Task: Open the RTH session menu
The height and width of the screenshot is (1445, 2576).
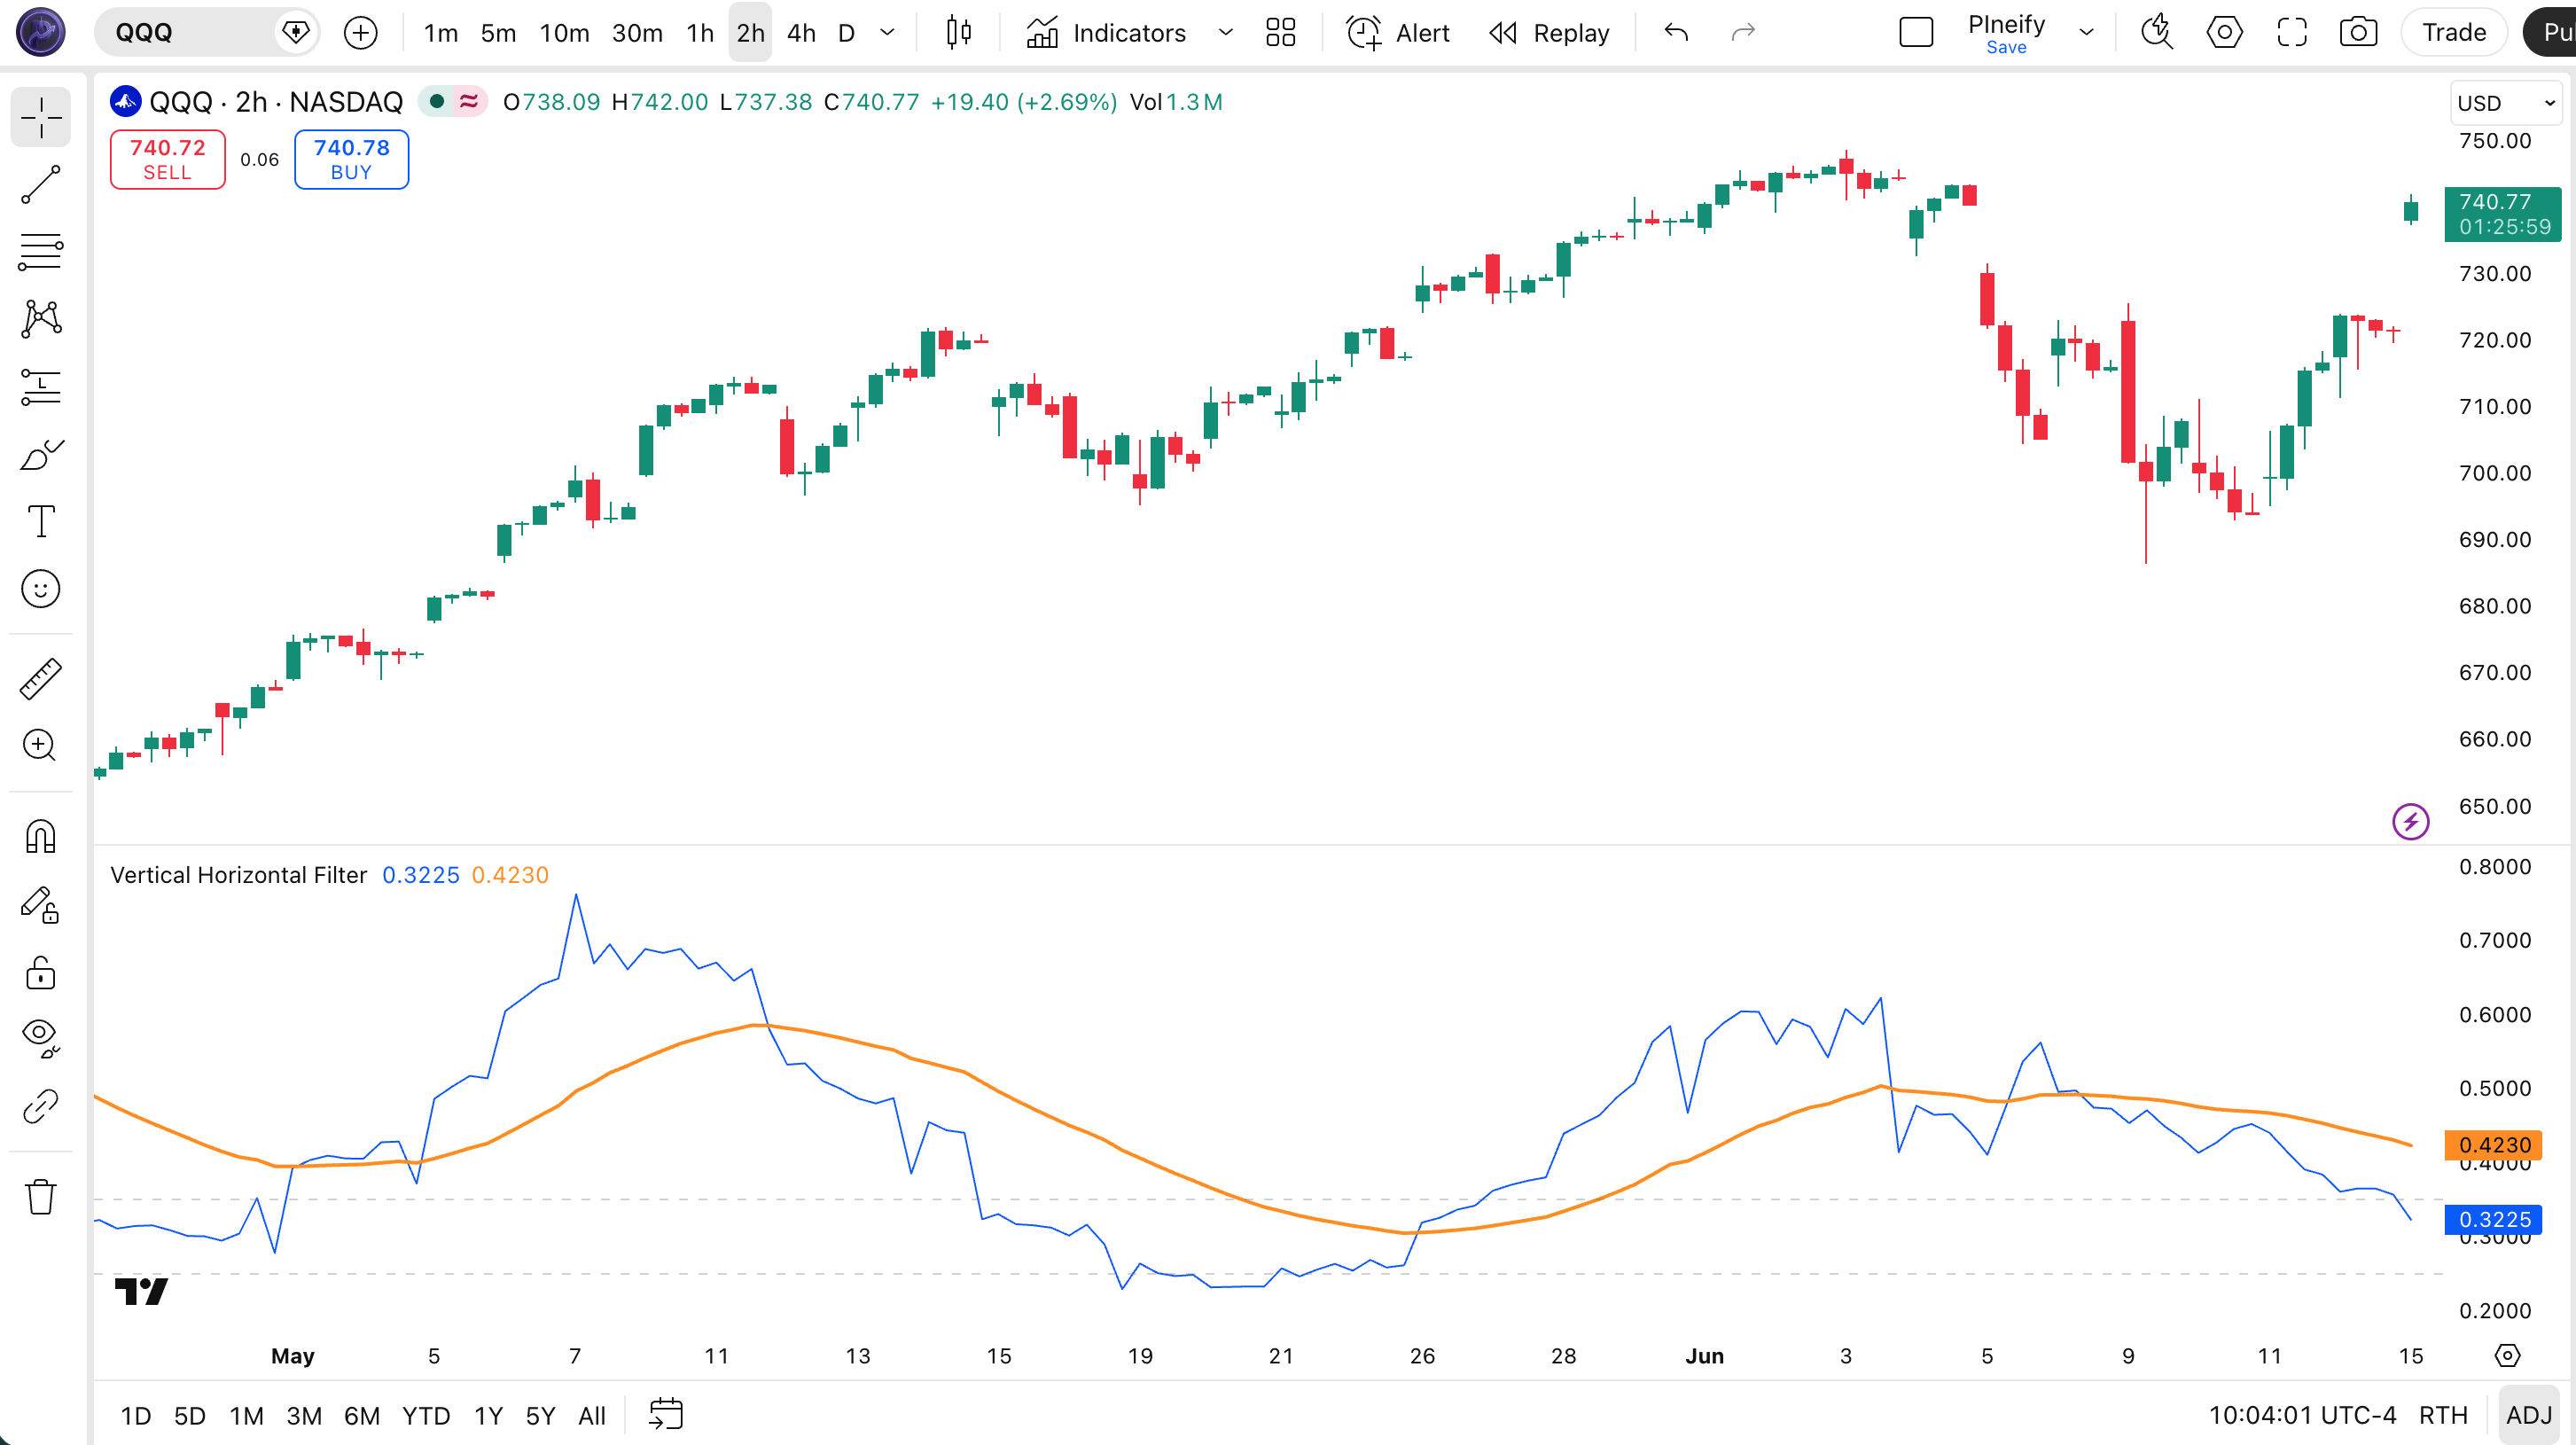Action: (x=2443, y=1415)
